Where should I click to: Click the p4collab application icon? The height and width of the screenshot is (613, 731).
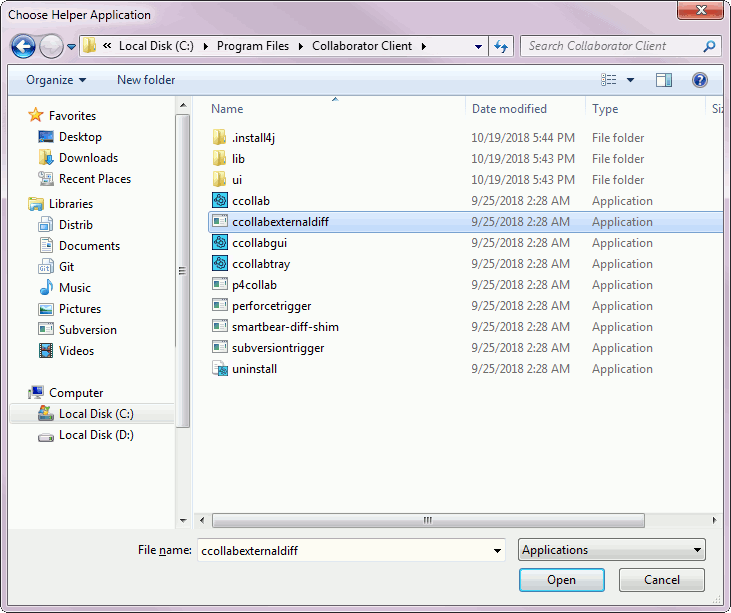[220, 284]
